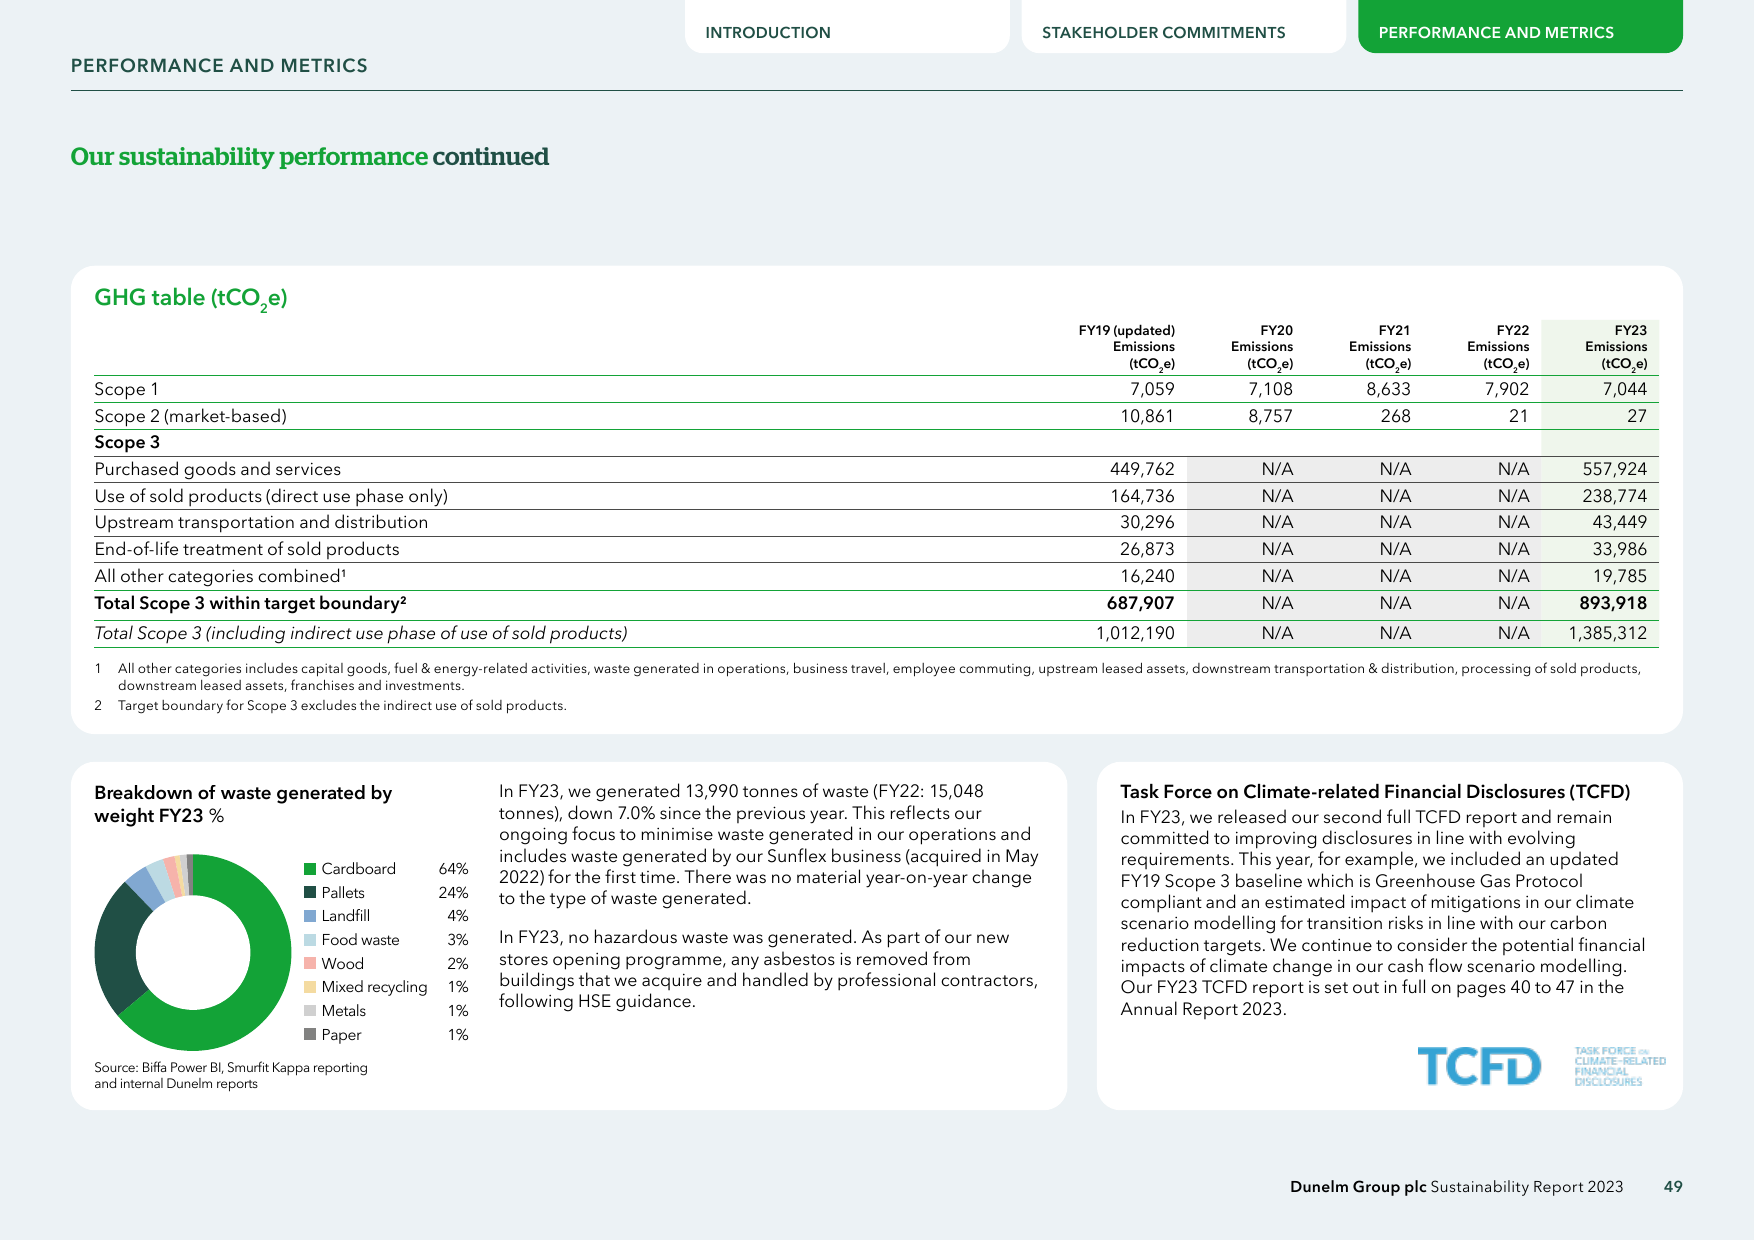Click 'Dunelm Group plc Sustainability Report 2023' footer
Screen dimensions: 1754x1241
click(x=1456, y=1187)
